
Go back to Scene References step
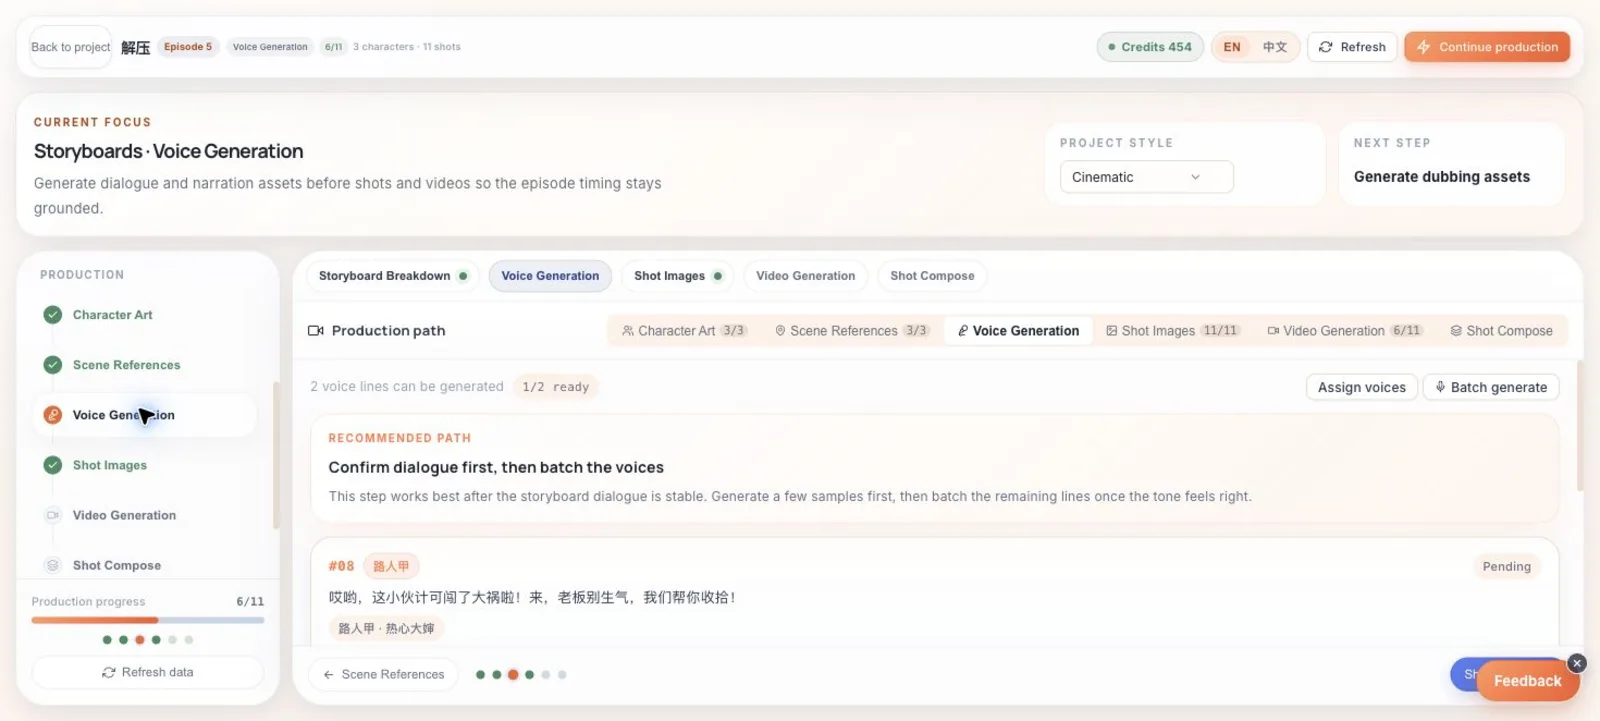(x=383, y=675)
